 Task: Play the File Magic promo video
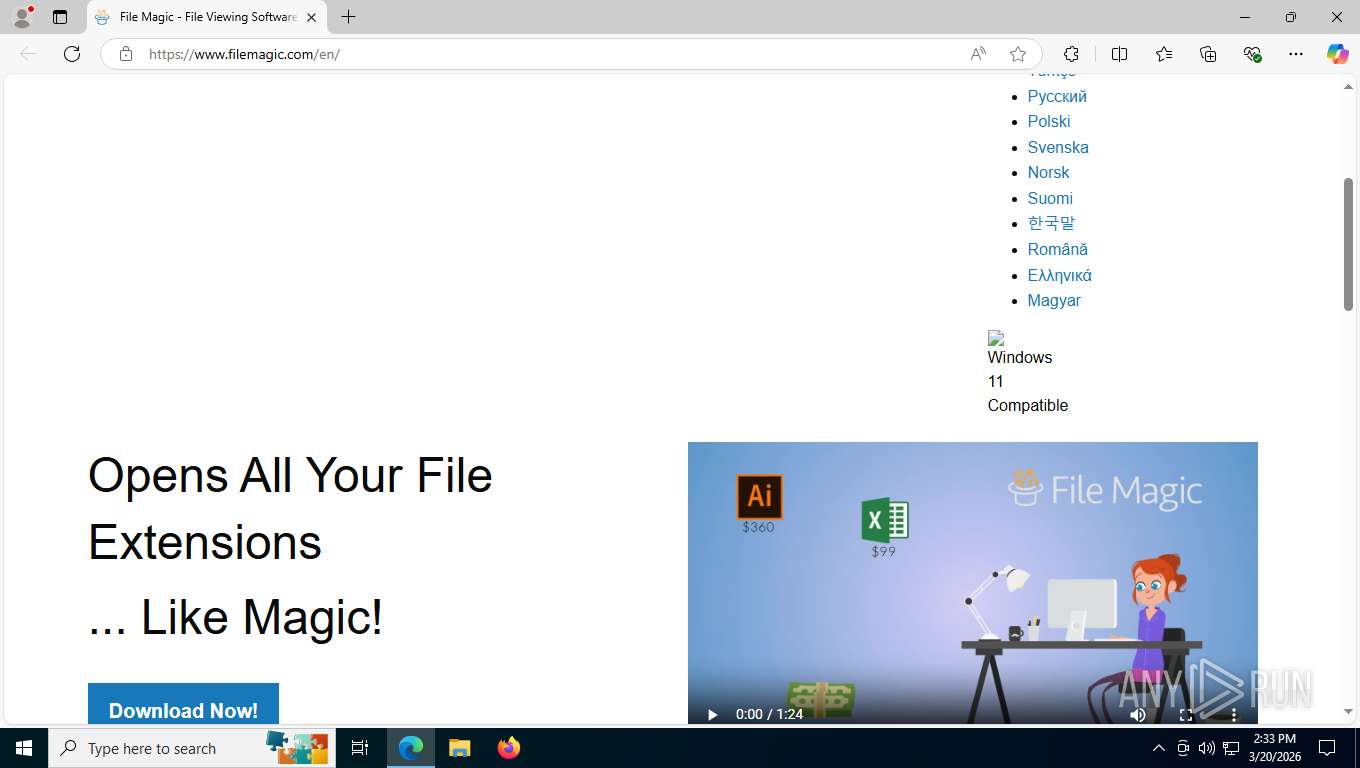(x=712, y=714)
